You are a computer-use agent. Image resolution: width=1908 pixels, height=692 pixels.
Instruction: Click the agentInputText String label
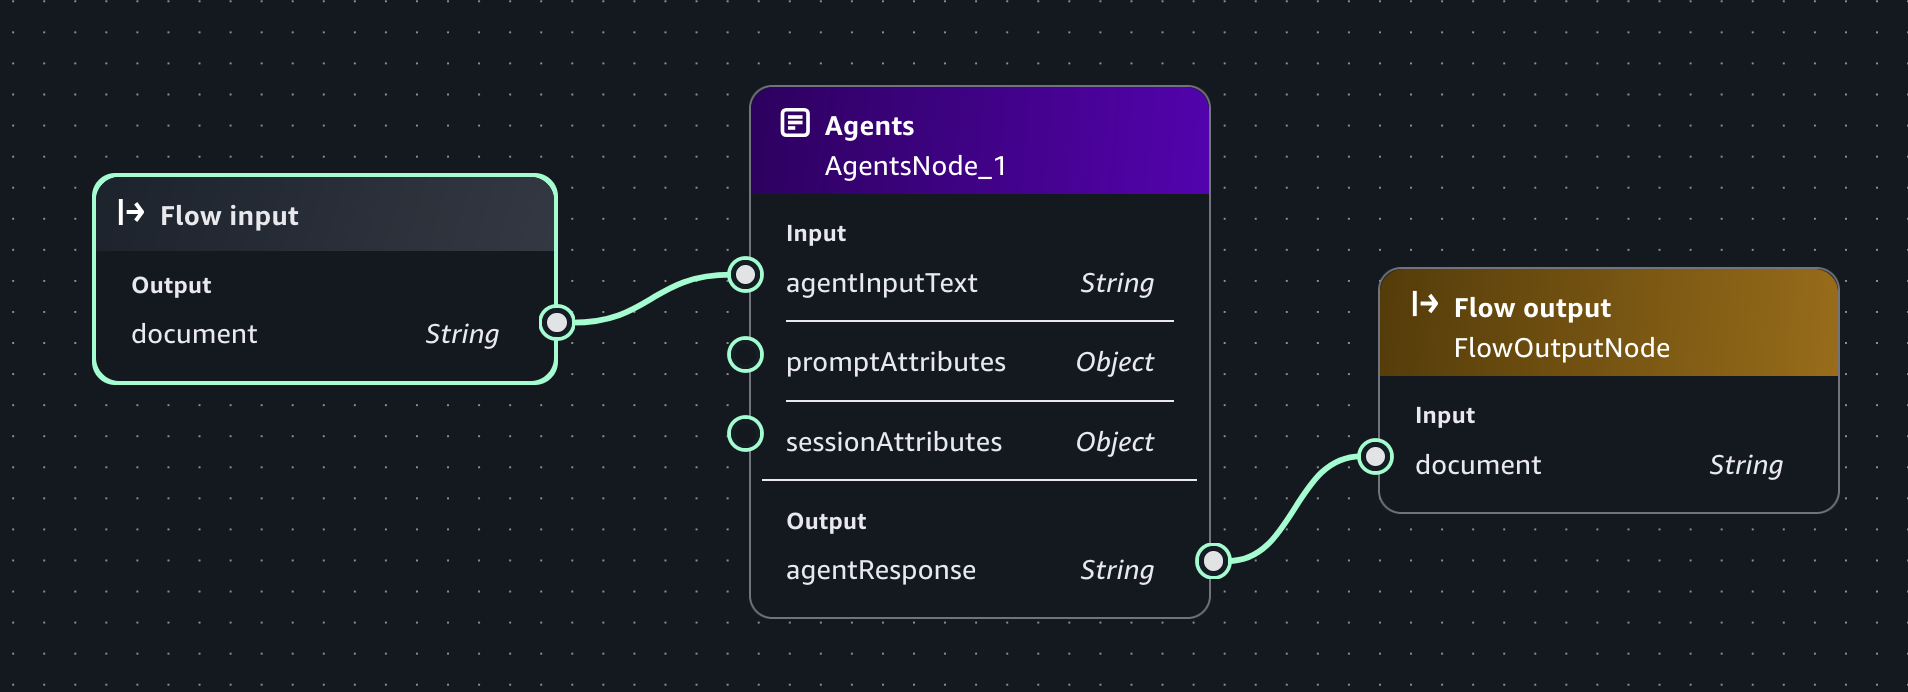[x=1117, y=283]
